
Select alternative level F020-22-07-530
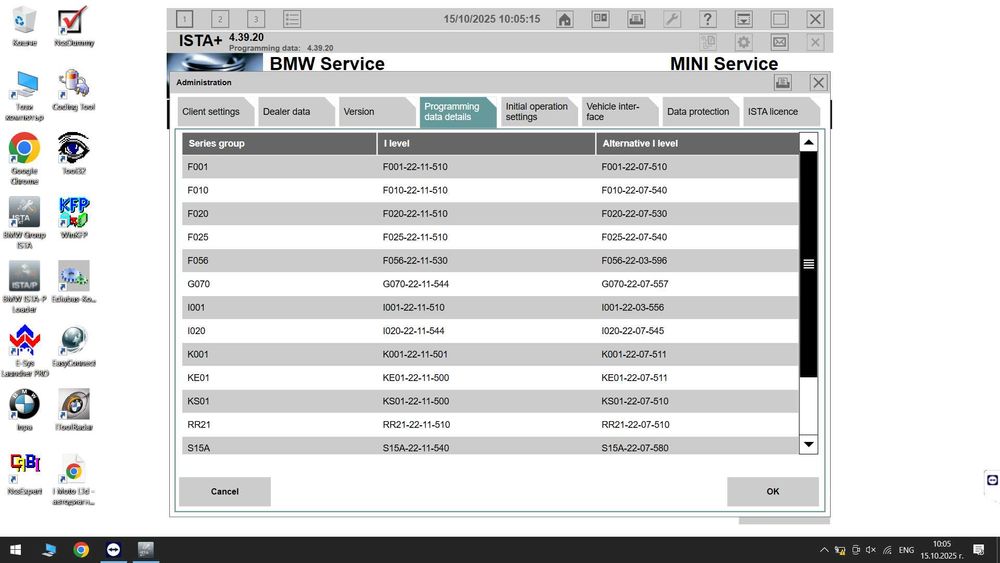click(634, 214)
